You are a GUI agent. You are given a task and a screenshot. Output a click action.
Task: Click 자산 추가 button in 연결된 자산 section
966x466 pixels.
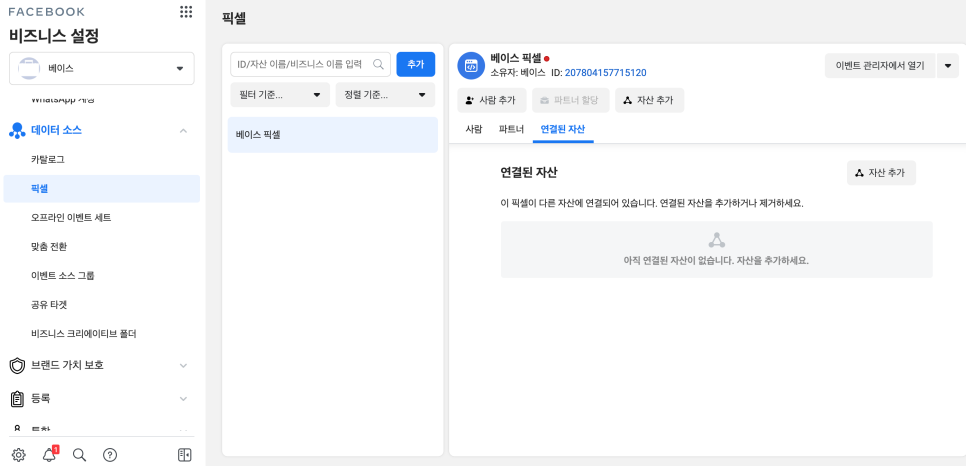pos(881,173)
